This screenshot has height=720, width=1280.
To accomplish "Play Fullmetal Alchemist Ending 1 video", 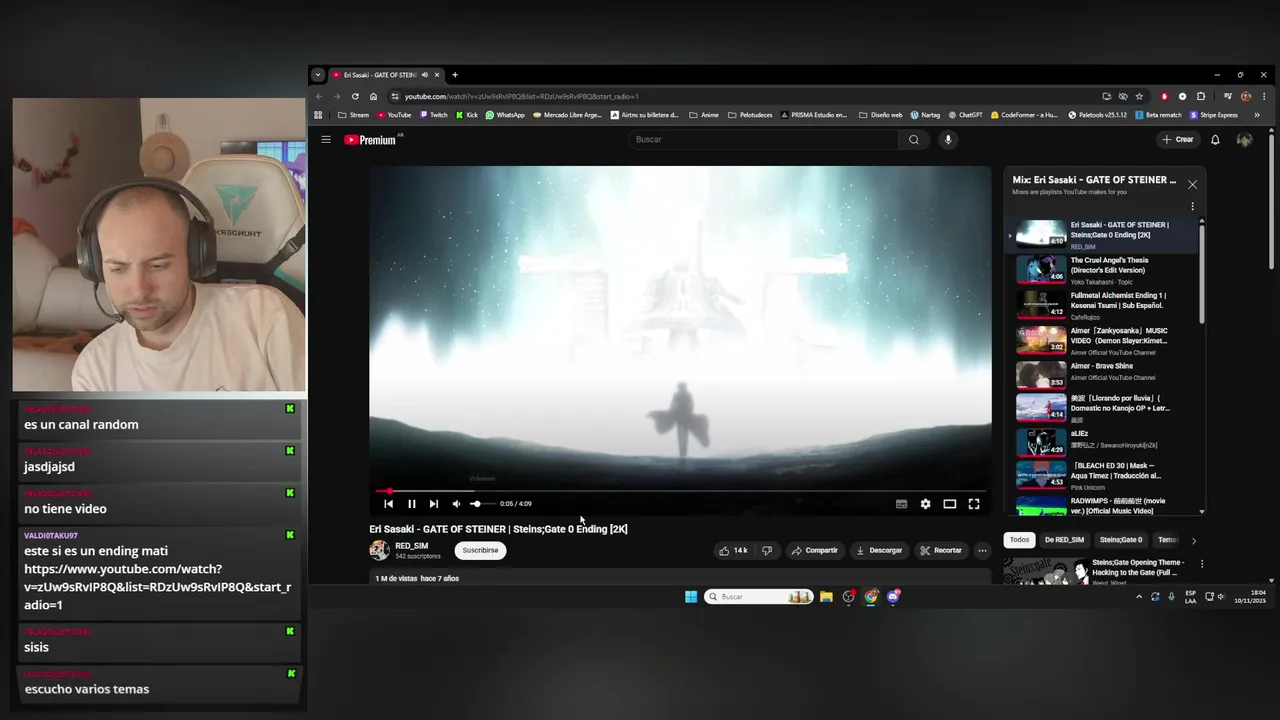I will tap(1104, 305).
